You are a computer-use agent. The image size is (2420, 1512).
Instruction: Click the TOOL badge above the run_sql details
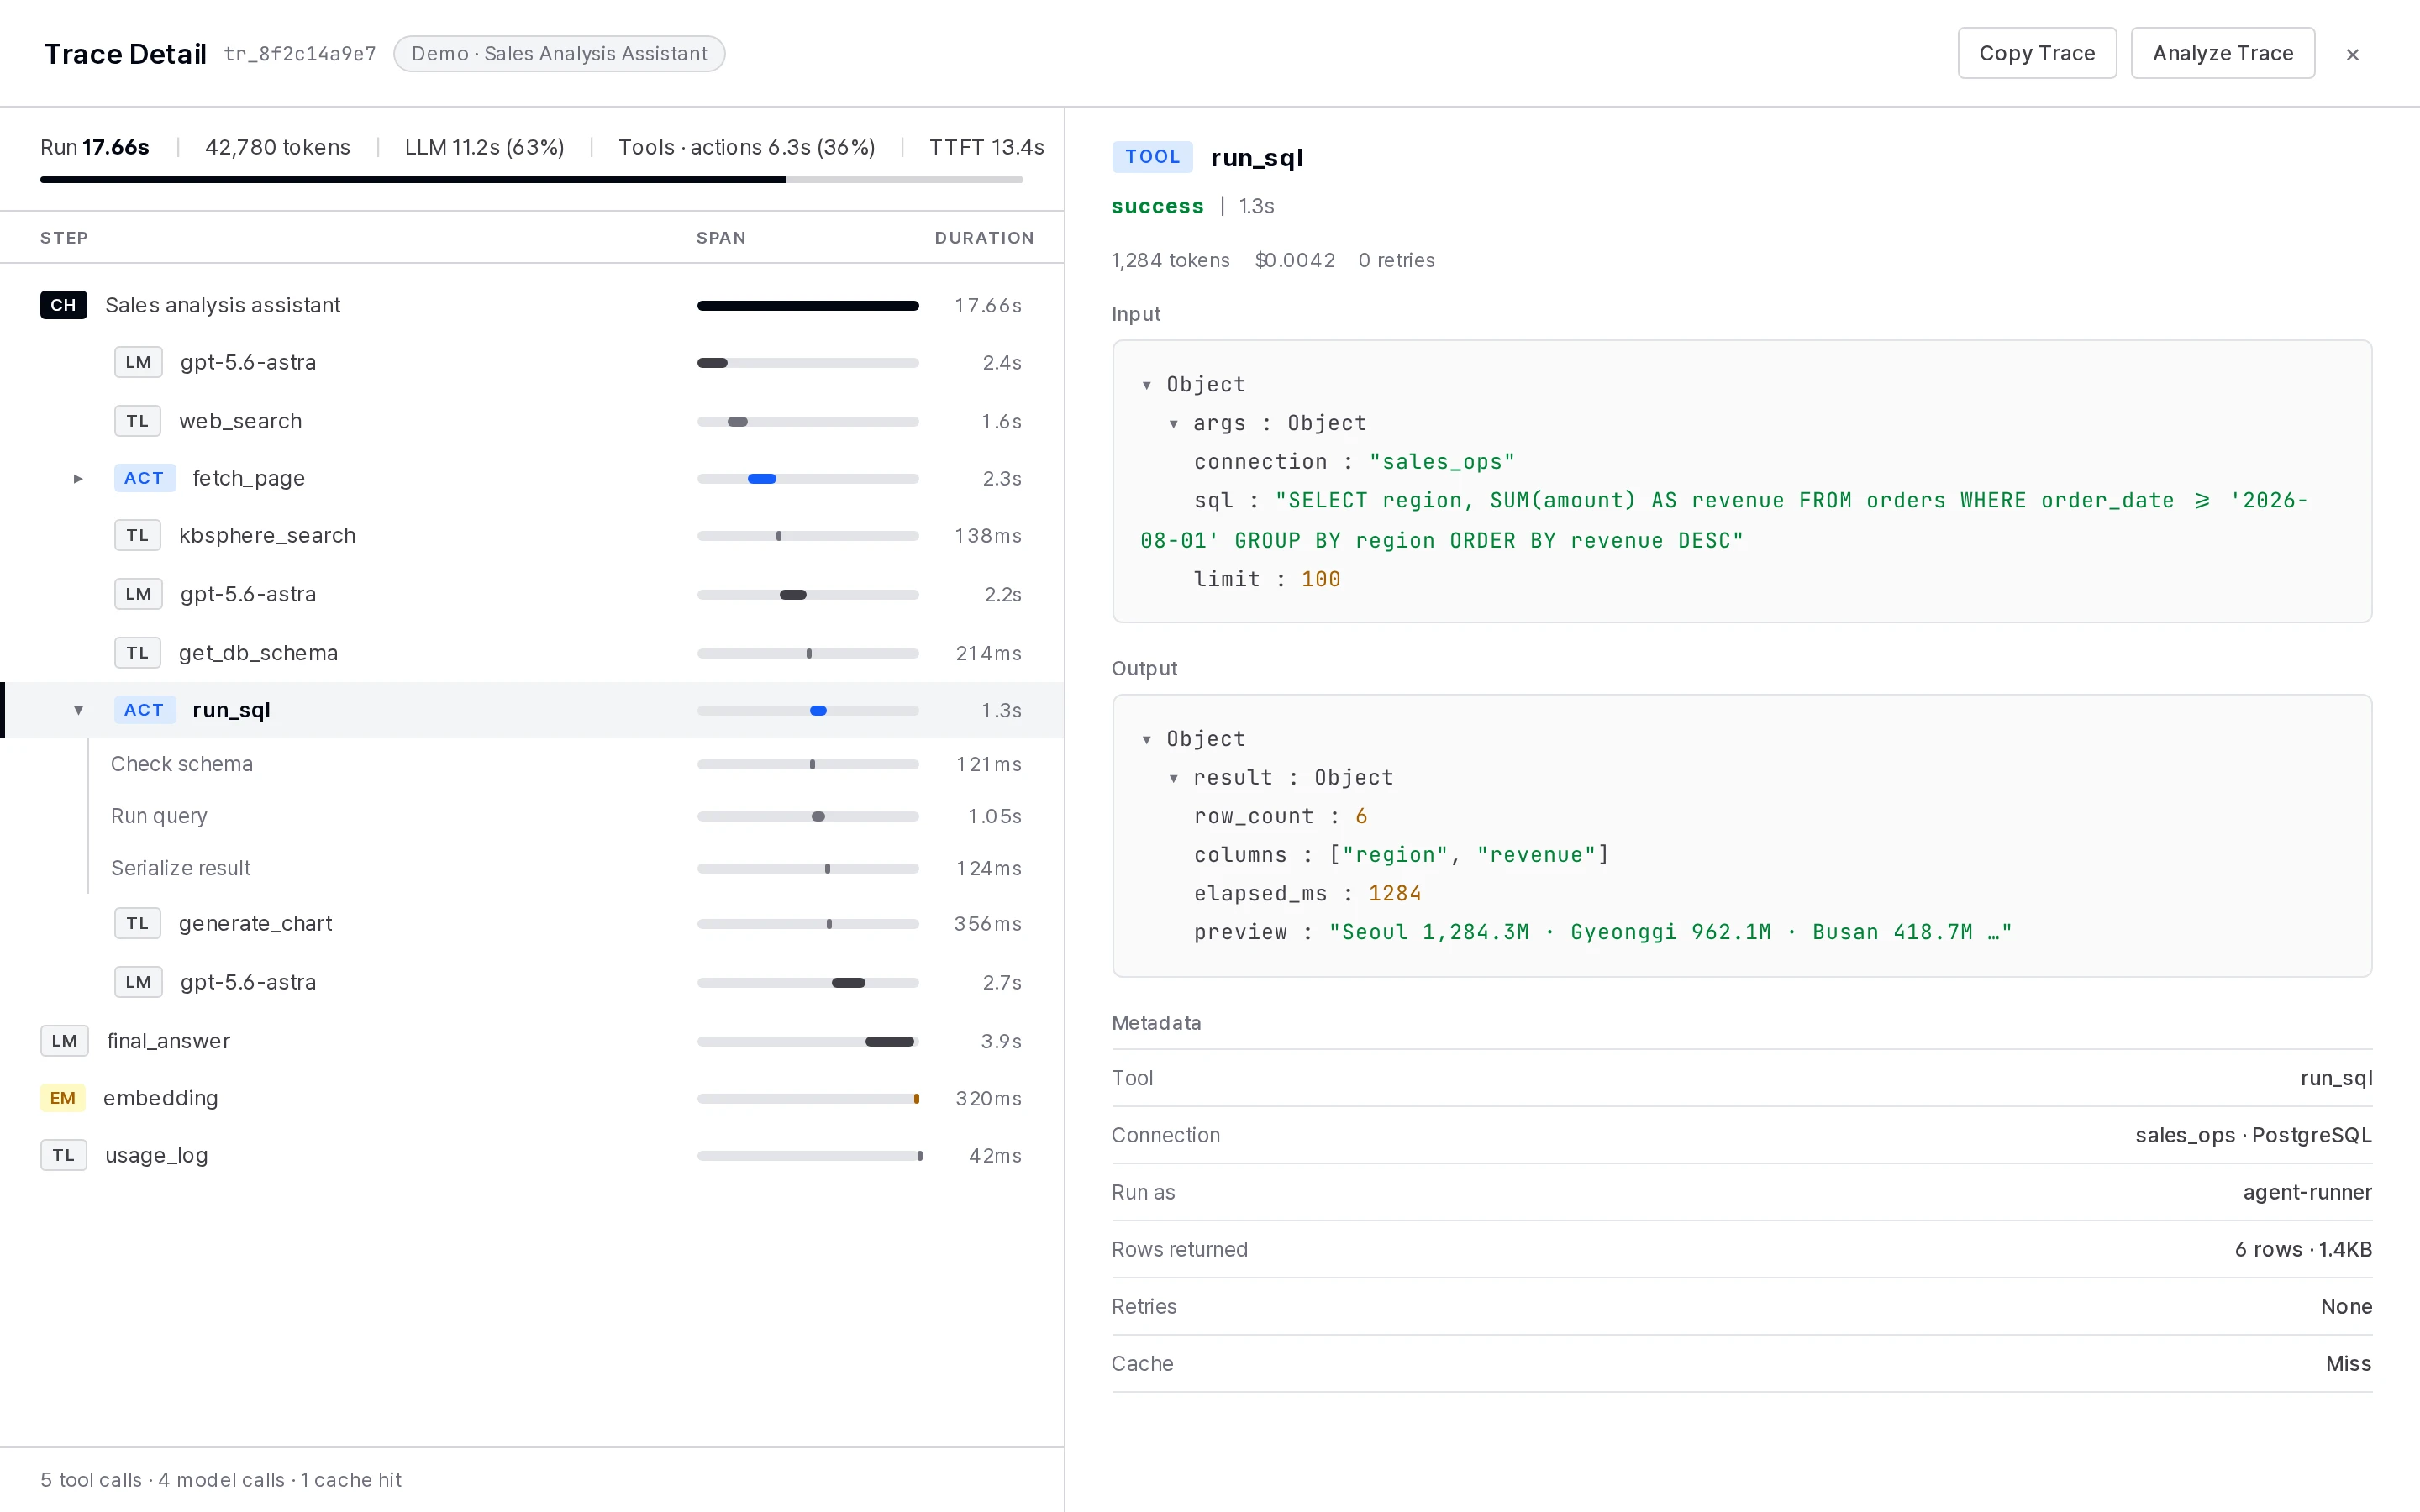coord(1152,157)
